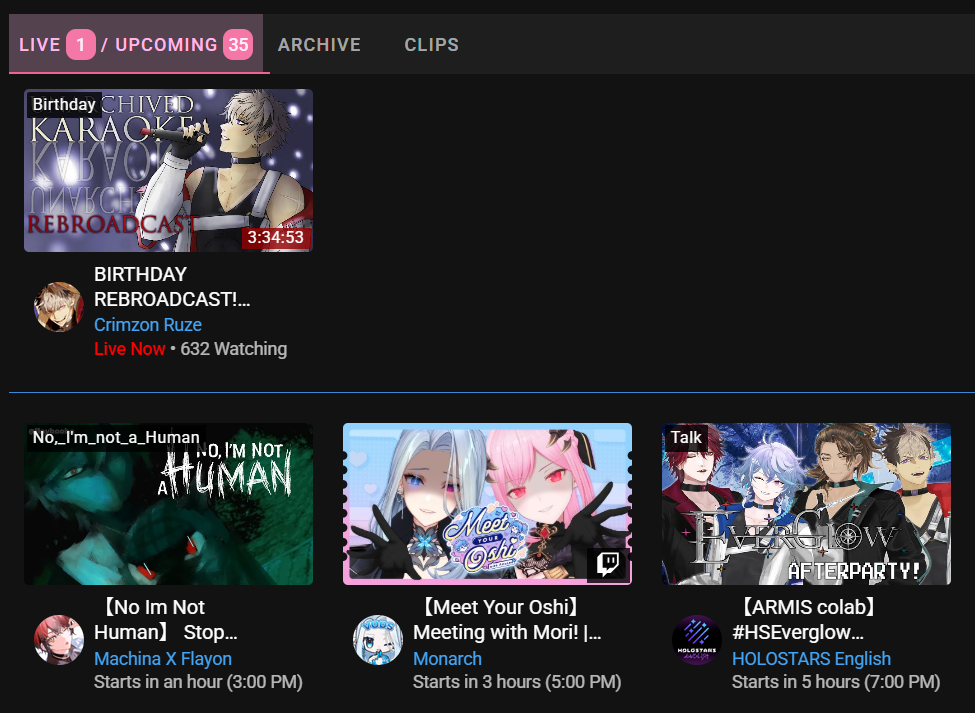Open the Meet Your Oshi thumbnail
975x713 pixels.
pyautogui.click(x=488, y=504)
